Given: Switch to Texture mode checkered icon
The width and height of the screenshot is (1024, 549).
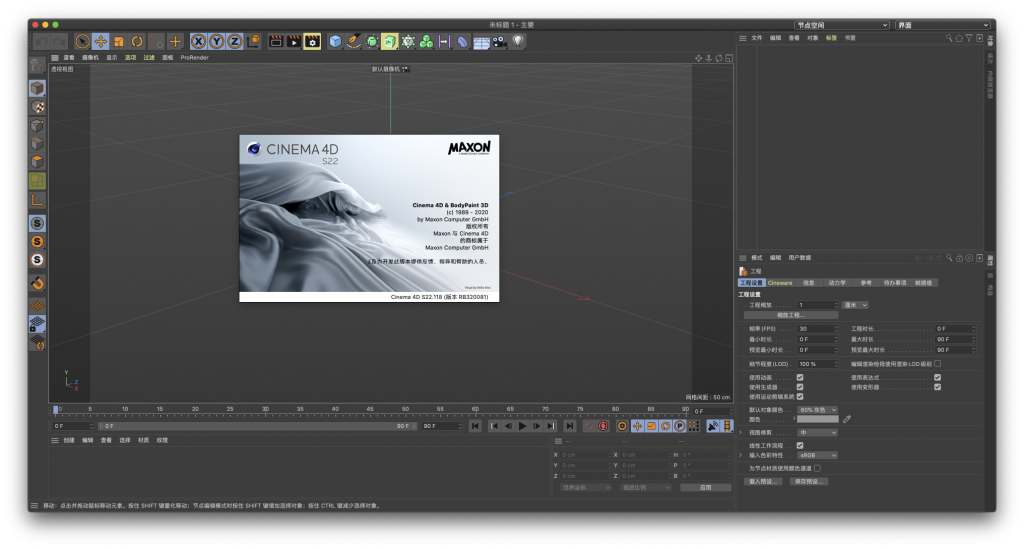Looking at the screenshot, I should (x=37, y=106).
